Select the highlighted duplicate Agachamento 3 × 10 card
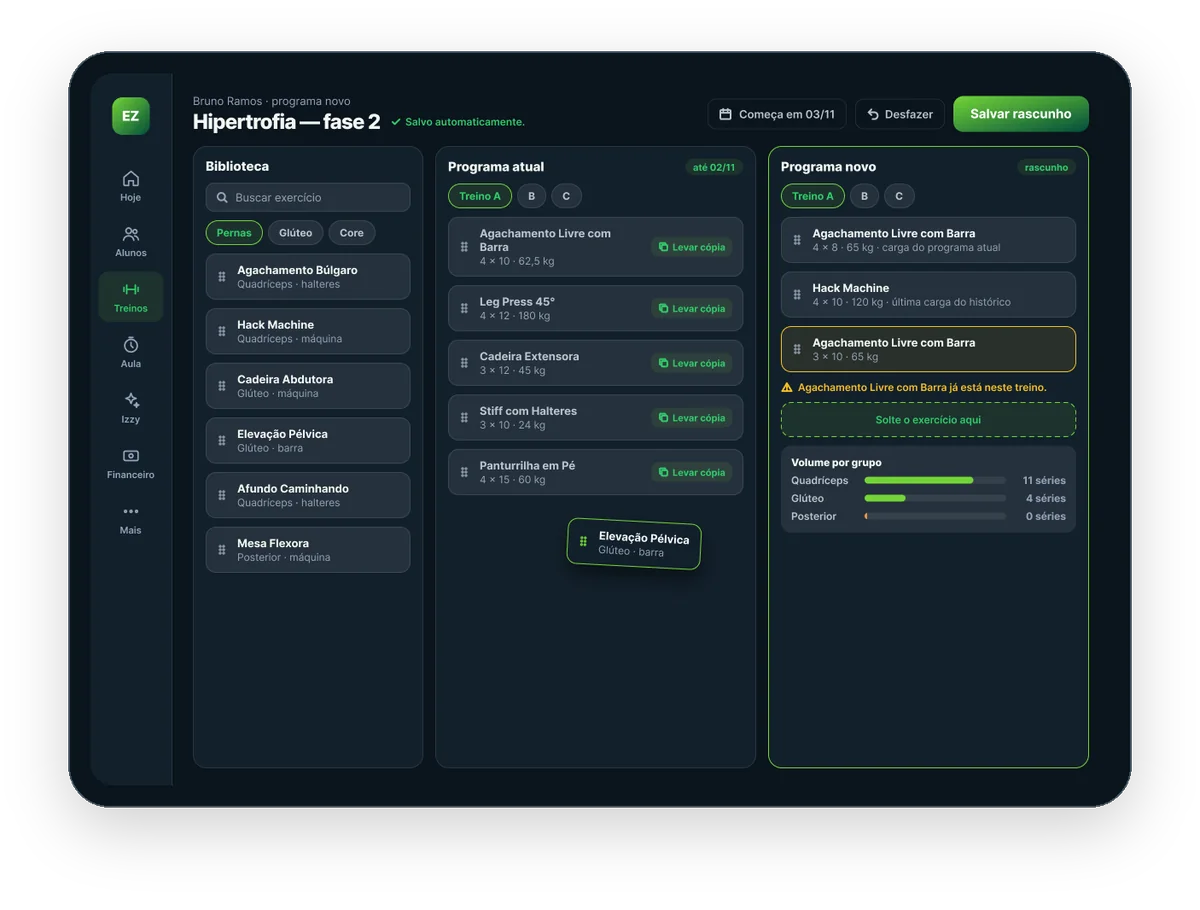The image size is (1200, 910). point(928,349)
